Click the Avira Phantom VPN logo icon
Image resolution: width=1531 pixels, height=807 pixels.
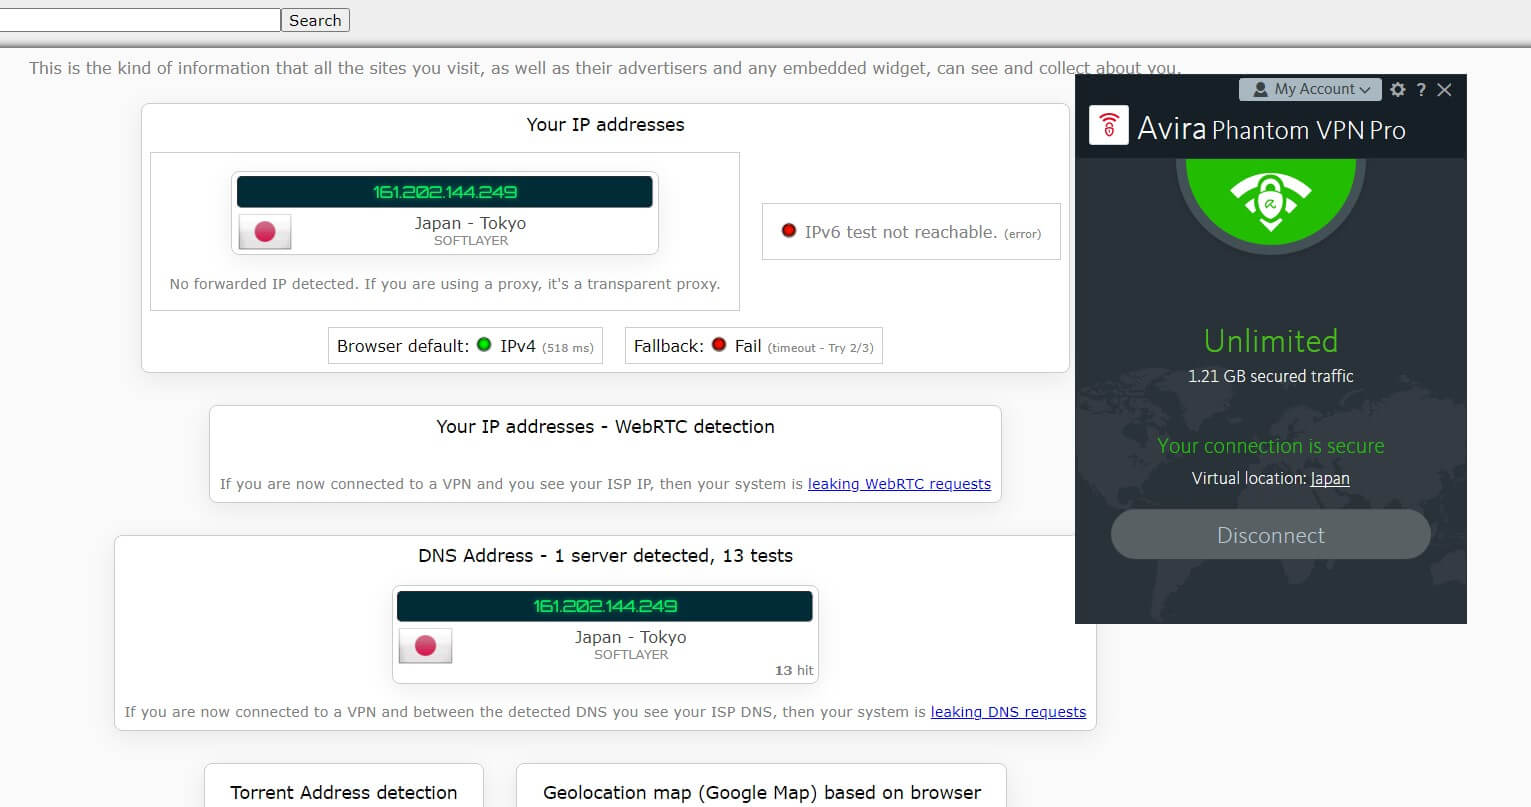pyautogui.click(x=1108, y=126)
